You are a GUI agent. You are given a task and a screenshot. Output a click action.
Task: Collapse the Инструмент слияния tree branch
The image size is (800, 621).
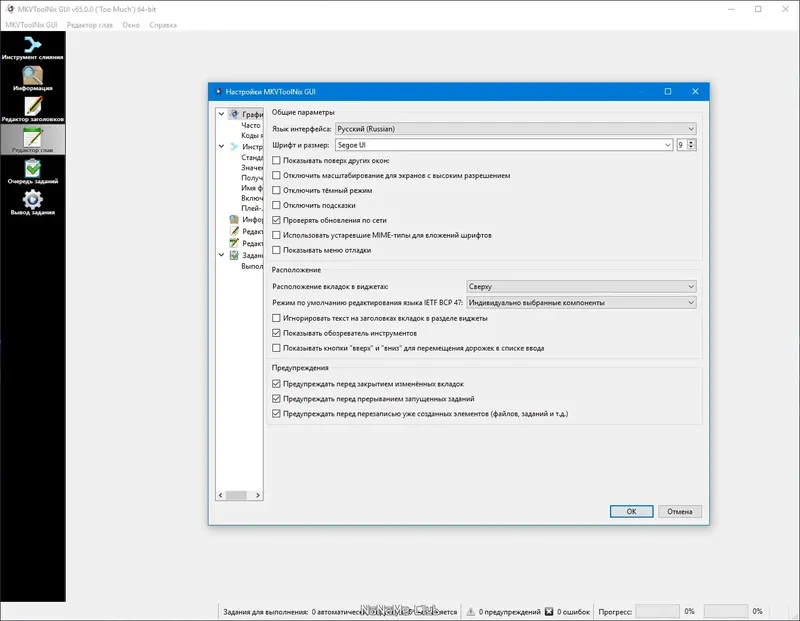point(221,147)
